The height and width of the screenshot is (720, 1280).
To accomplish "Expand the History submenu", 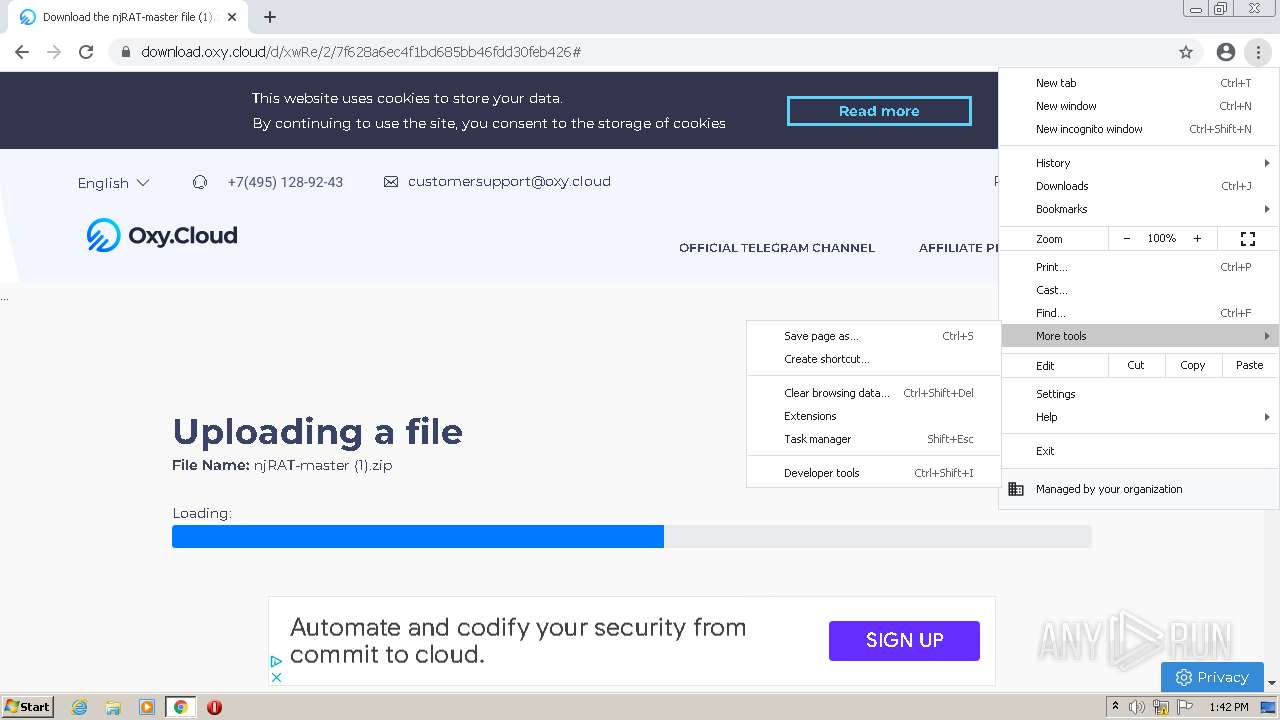I will pyautogui.click(x=1140, y=163).
